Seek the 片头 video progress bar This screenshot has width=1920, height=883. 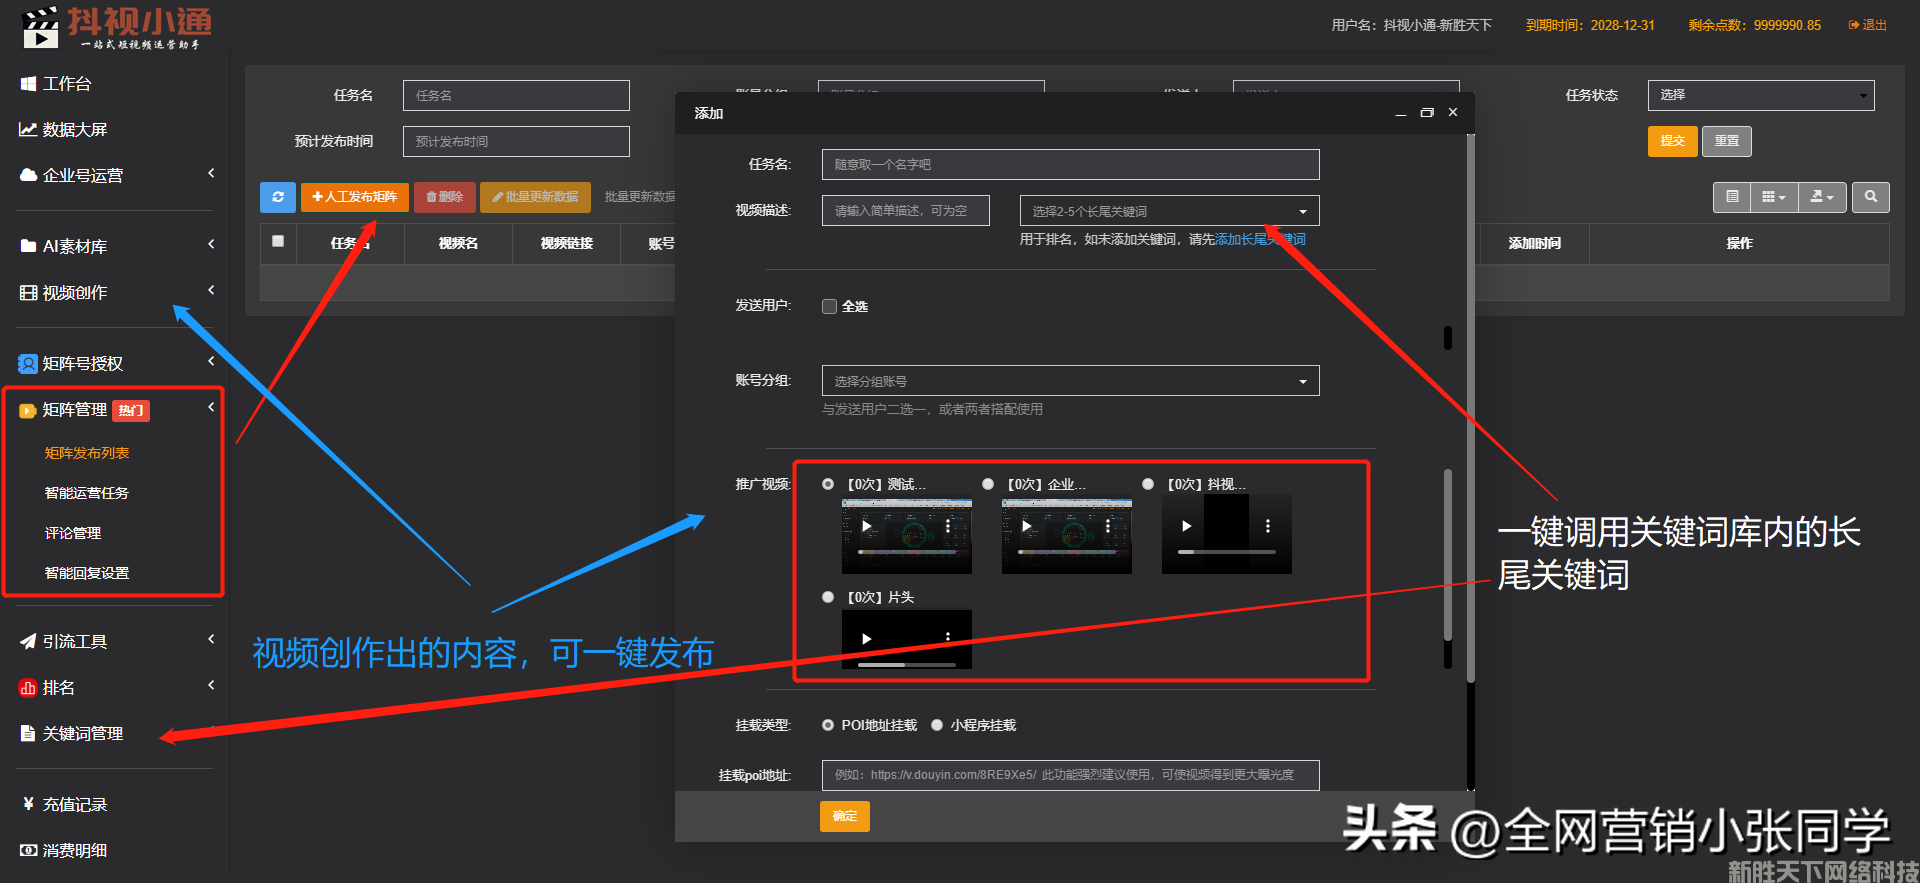pyautogui.click(x=907, y=665)
